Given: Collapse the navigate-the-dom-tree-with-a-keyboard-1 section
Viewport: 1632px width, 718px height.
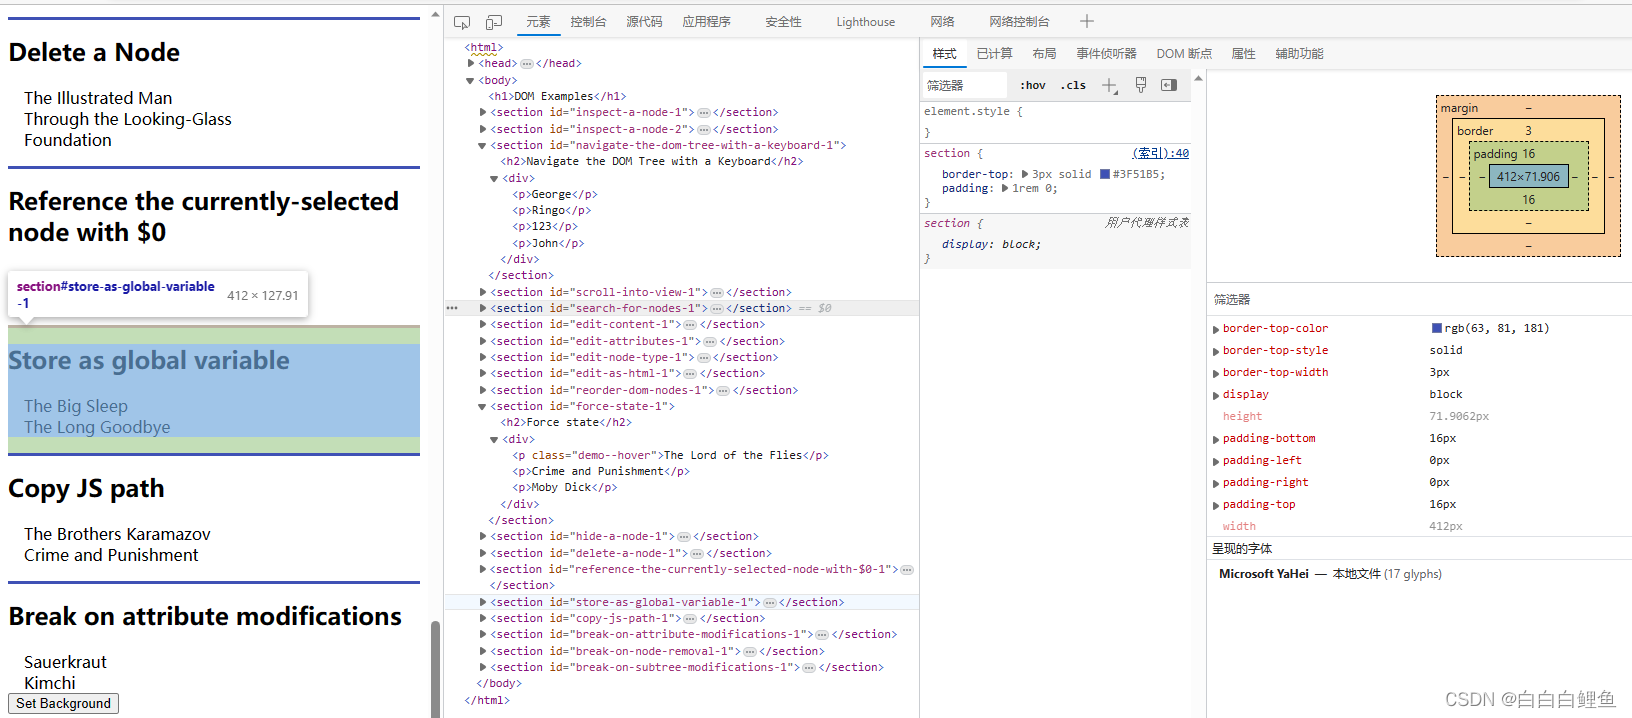Looking at the screenshot, I should click(x=482, y=146).
